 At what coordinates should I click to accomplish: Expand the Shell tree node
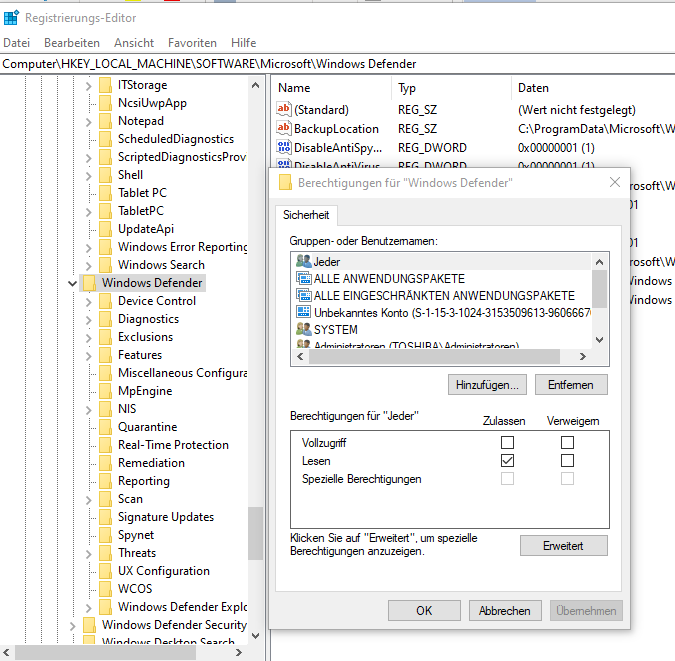pos(88,176)
